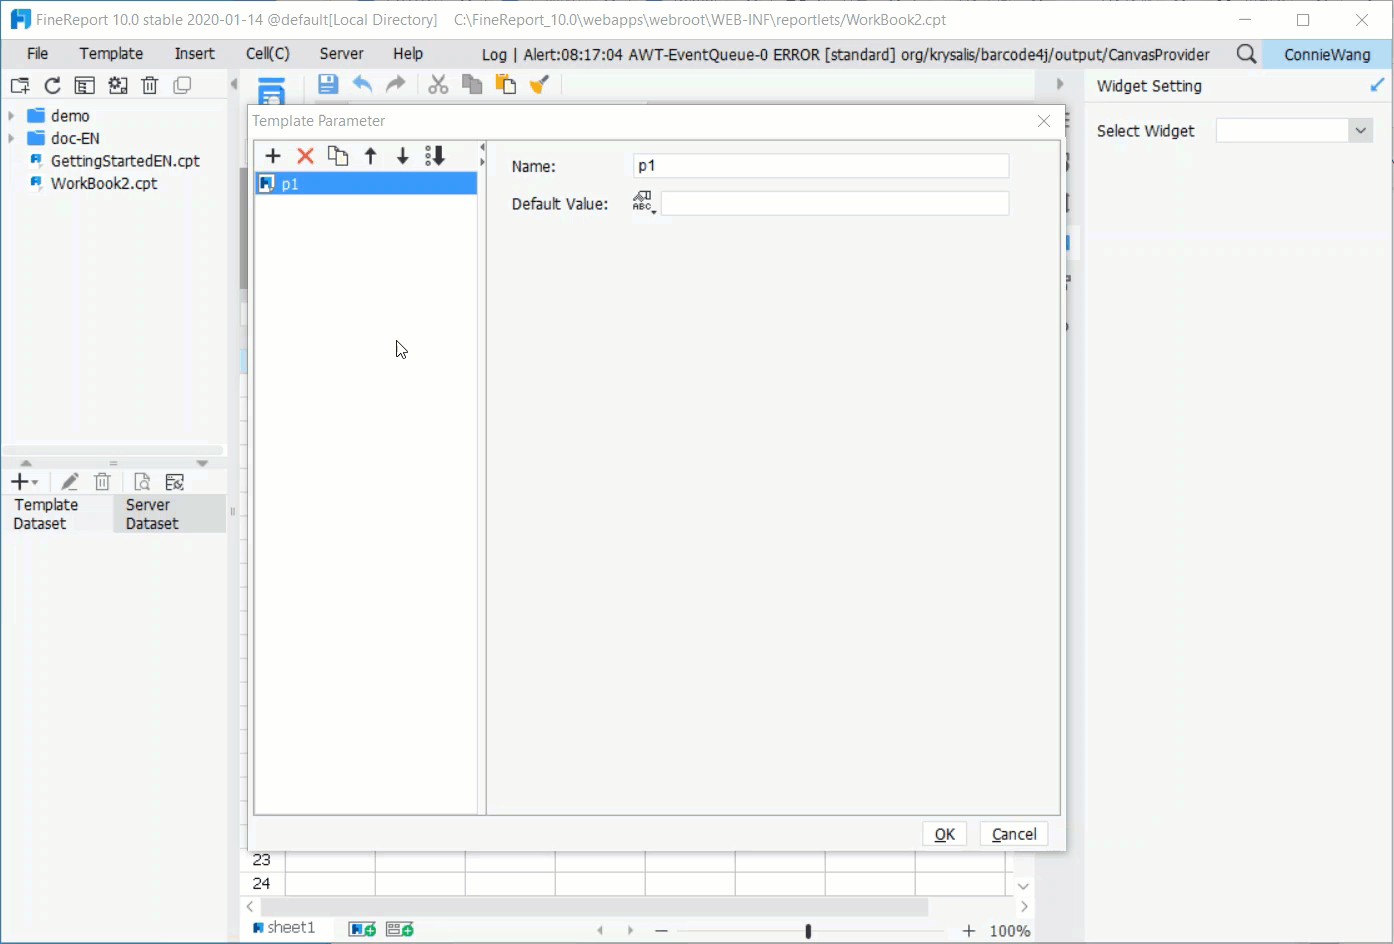Save the template with the floppy disk icon
This screenshot has height=944, width=1394.
[327, 85]
